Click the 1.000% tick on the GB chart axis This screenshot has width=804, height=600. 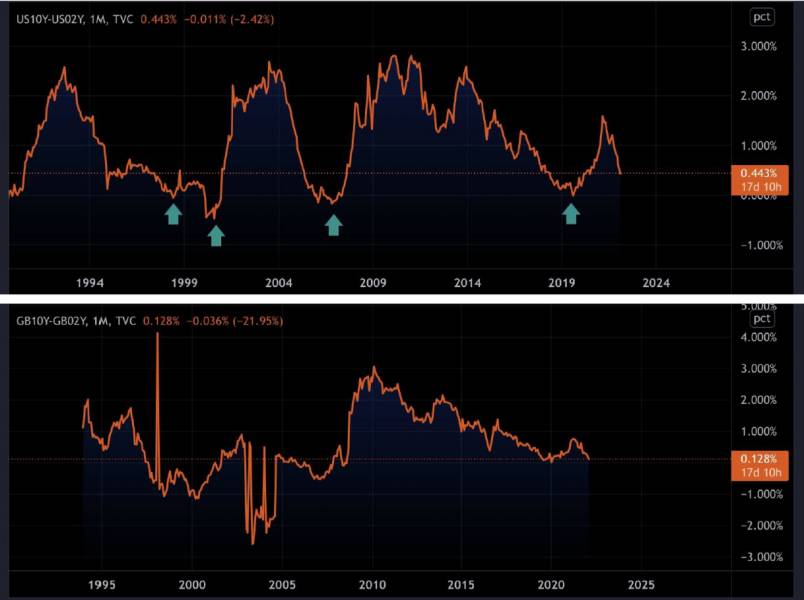coord(758,431)
